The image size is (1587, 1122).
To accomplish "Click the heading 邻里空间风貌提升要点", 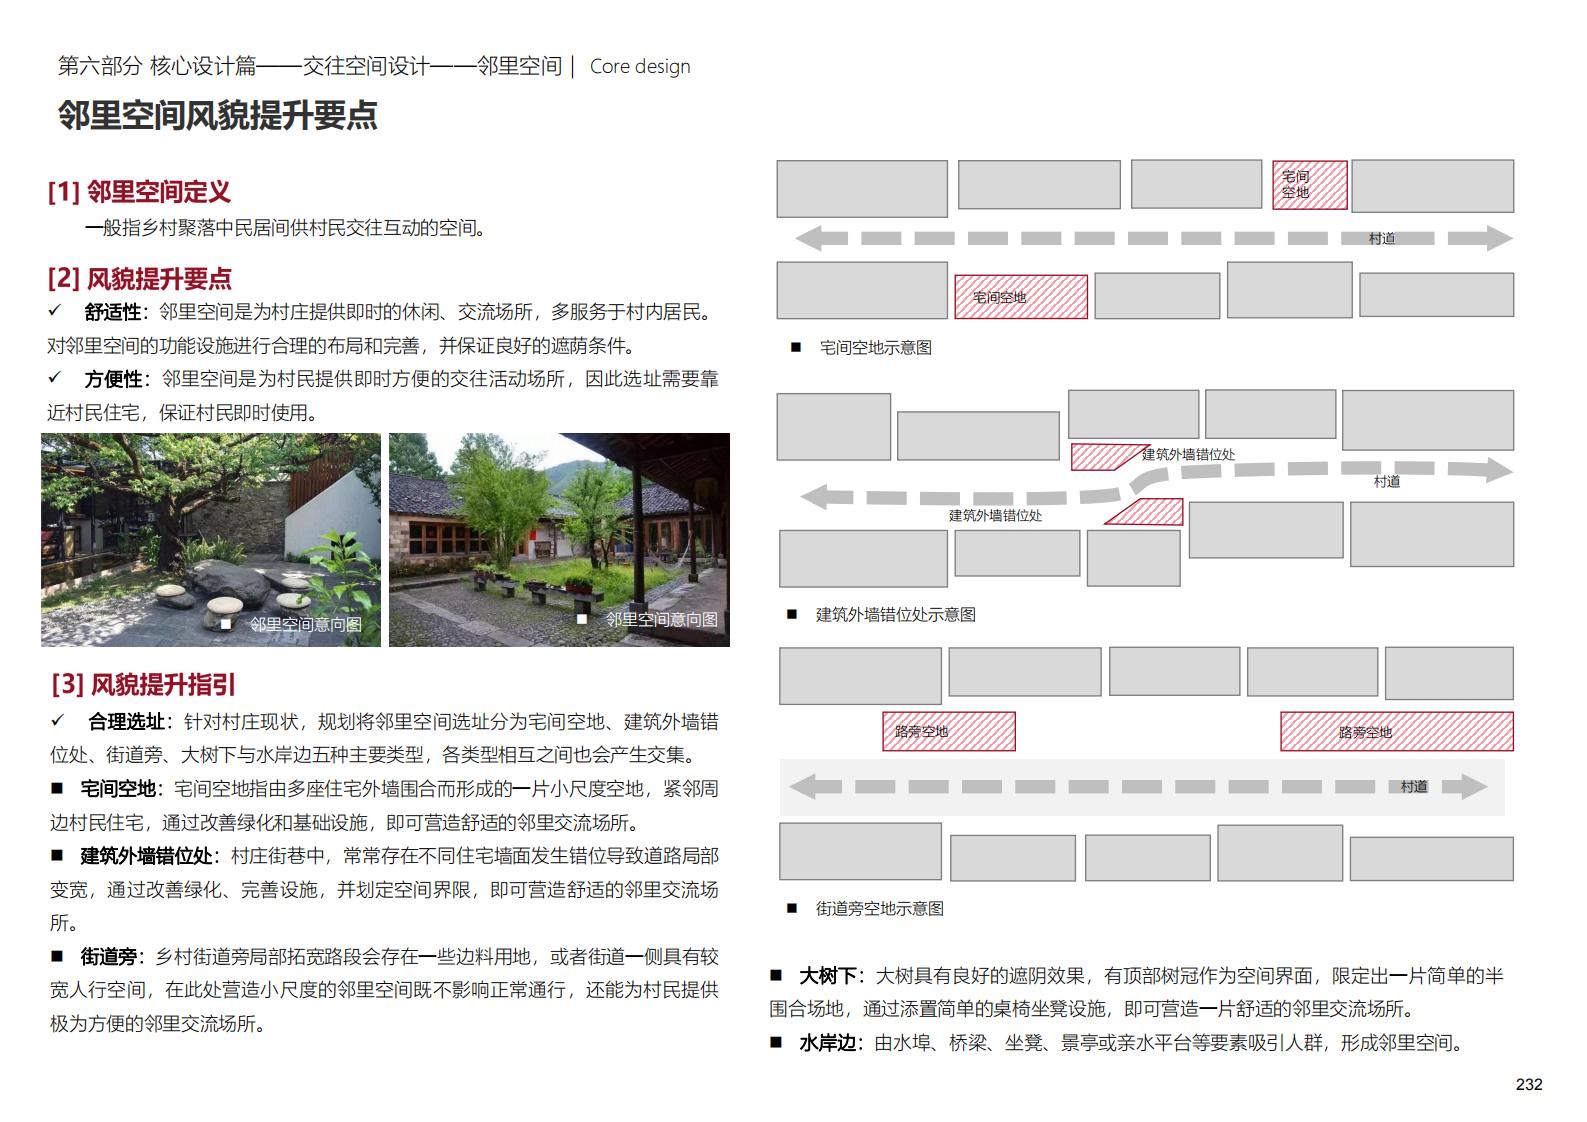I will click(217, 116).
